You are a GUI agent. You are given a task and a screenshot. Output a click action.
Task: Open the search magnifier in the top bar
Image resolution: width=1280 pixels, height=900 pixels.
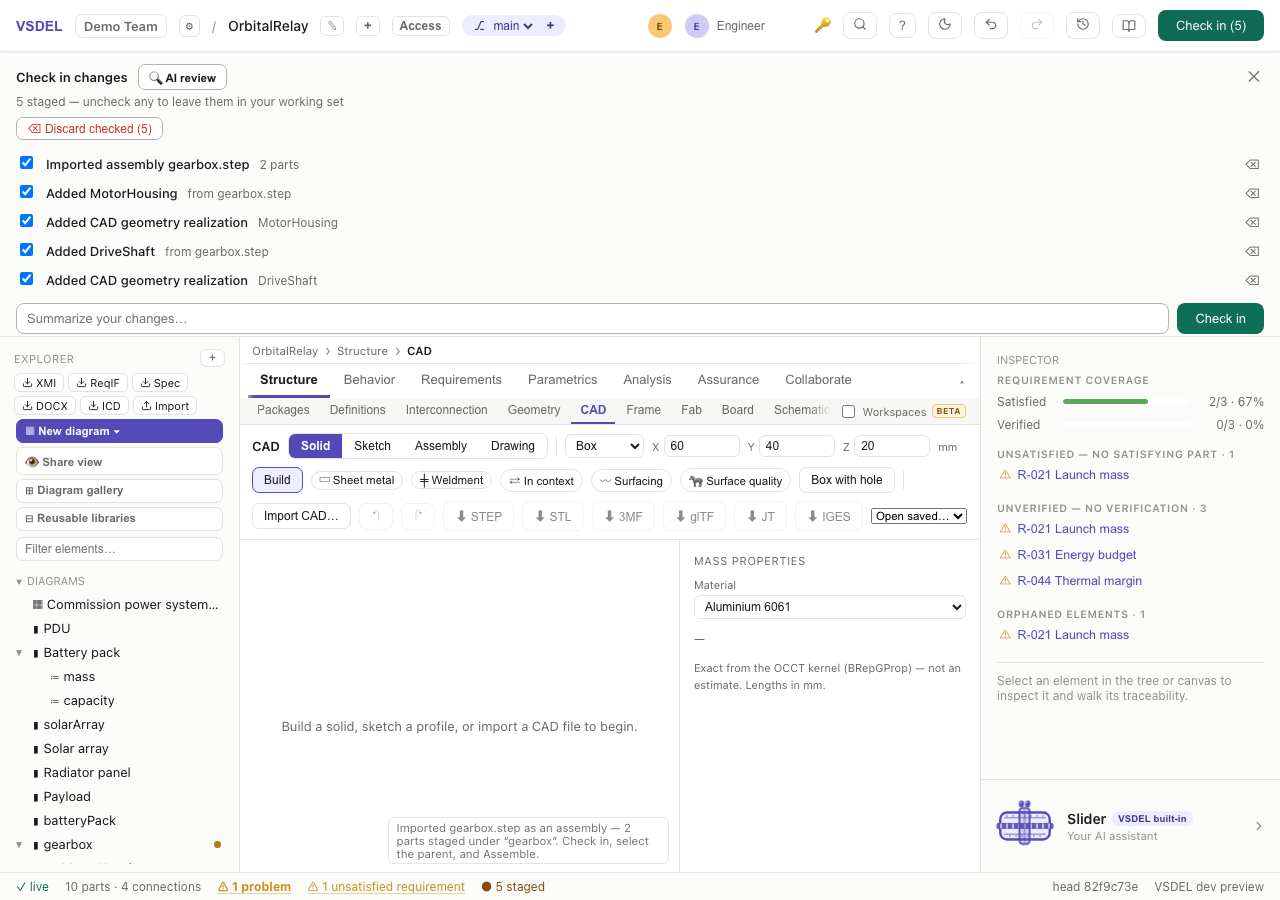click(x=860, y=25)
